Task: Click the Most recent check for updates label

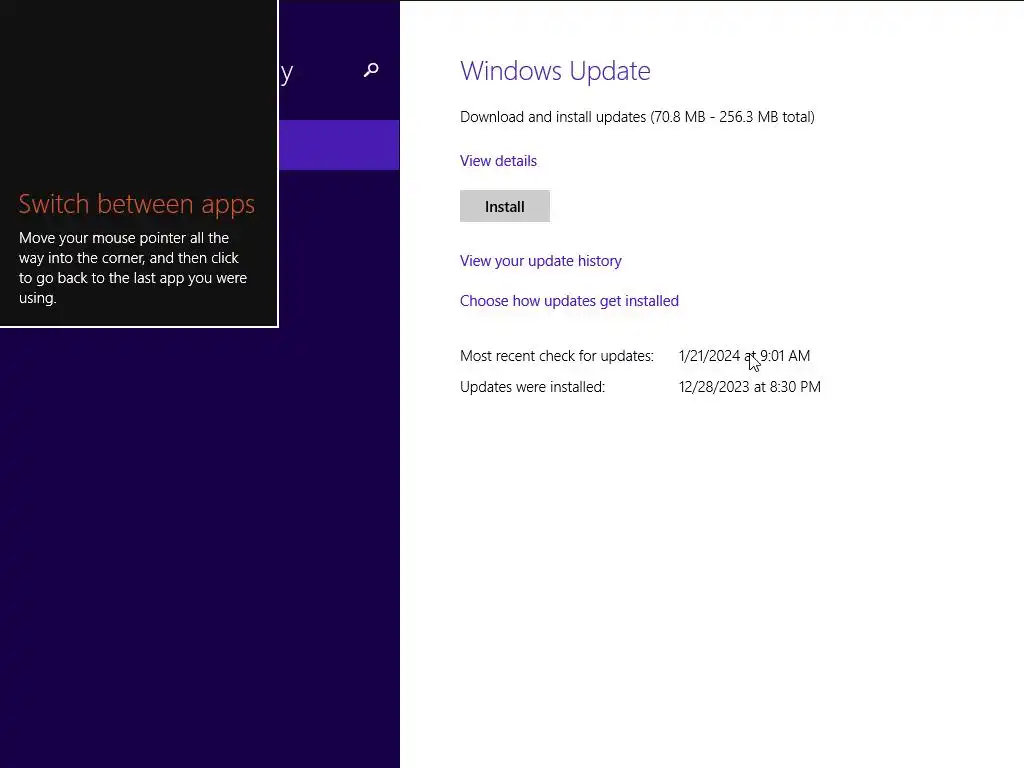Action: pyautogui.click(x=557, y=356)
